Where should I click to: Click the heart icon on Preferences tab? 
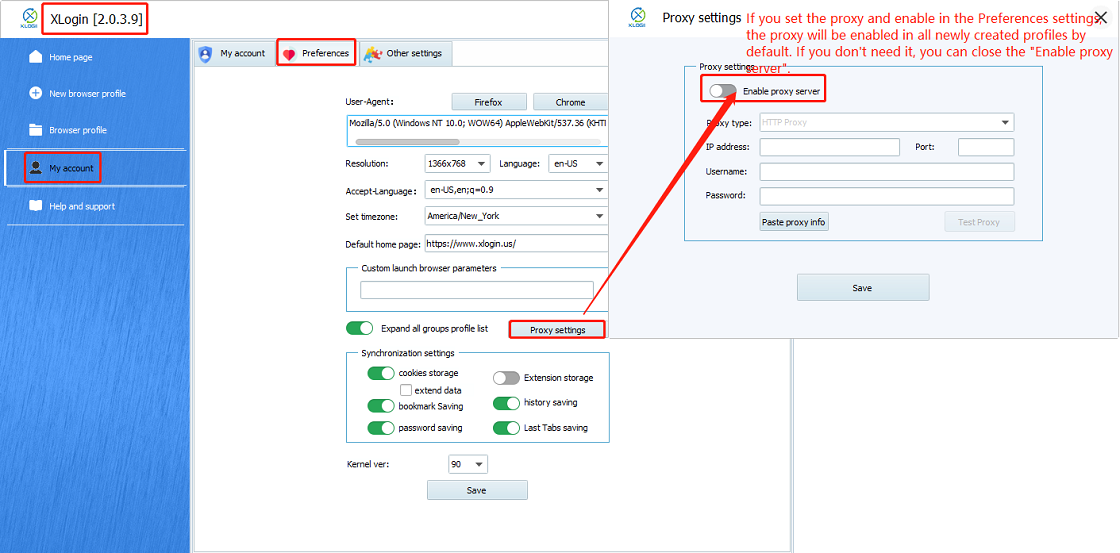(x=289, y=54)
